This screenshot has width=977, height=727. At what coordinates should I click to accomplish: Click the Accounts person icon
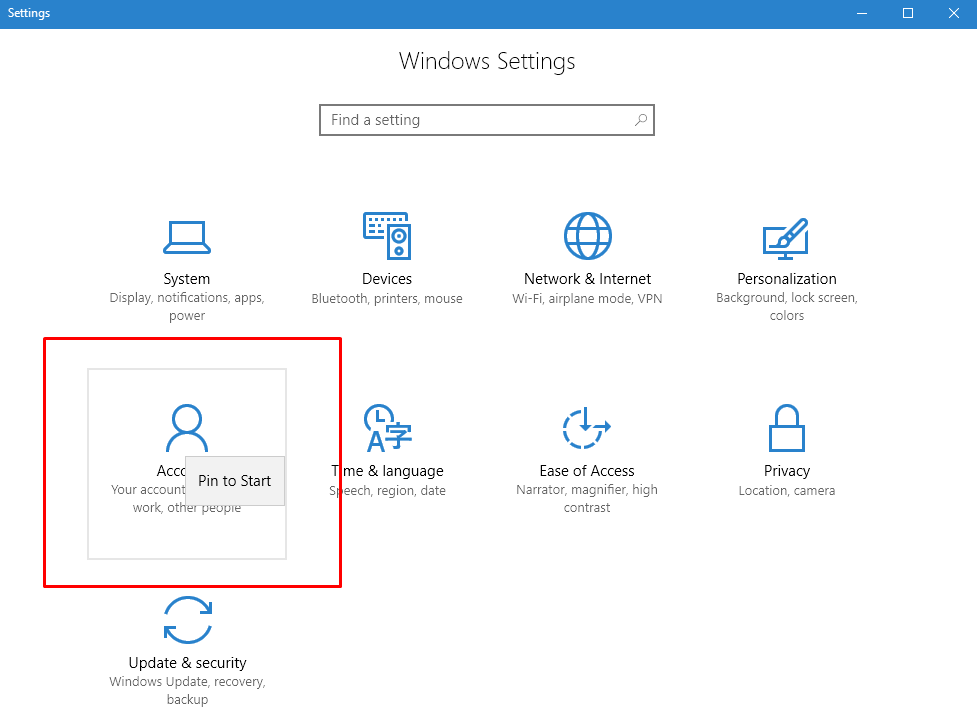(x=187, y=428)
